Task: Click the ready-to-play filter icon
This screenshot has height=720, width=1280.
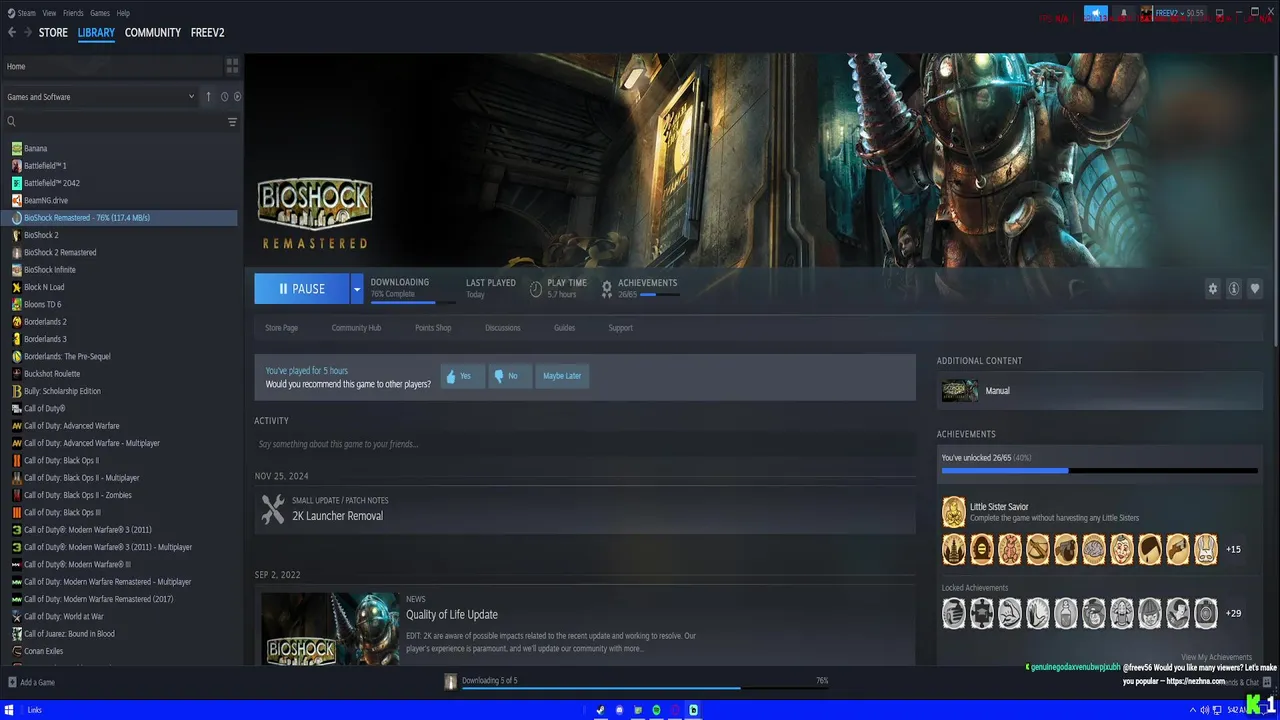Action: click(237, 97)
